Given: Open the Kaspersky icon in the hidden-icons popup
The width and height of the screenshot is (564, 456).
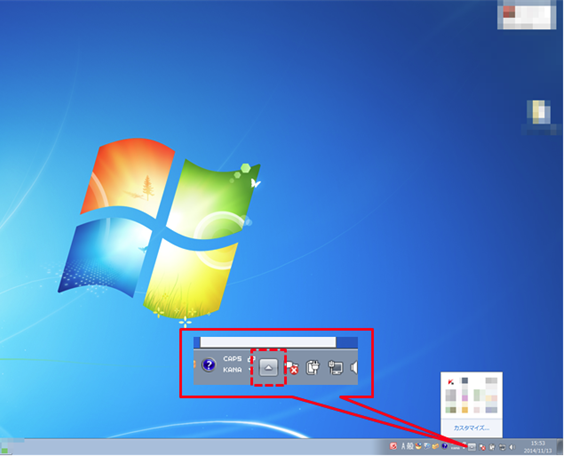Looking at the screenshot, I should tap(451, 382).
